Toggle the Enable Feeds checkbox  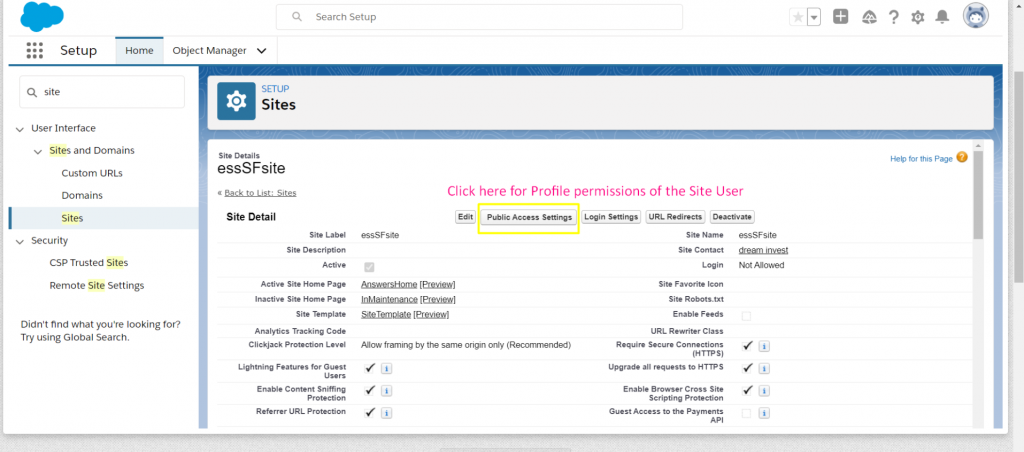(746, 316)
